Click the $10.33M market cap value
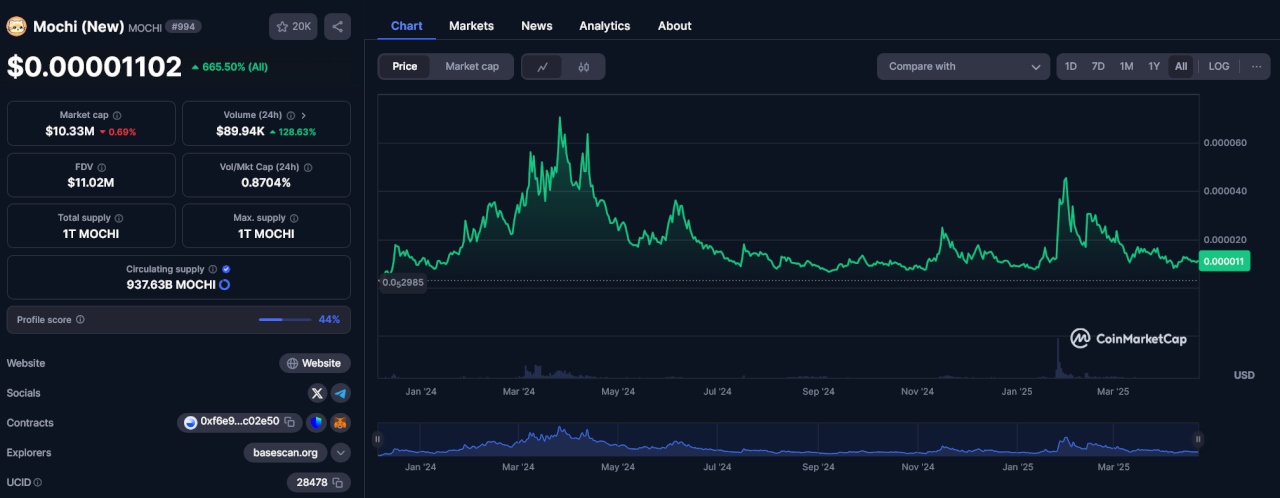Screen dimensions: 1280x498 point(70,131)
